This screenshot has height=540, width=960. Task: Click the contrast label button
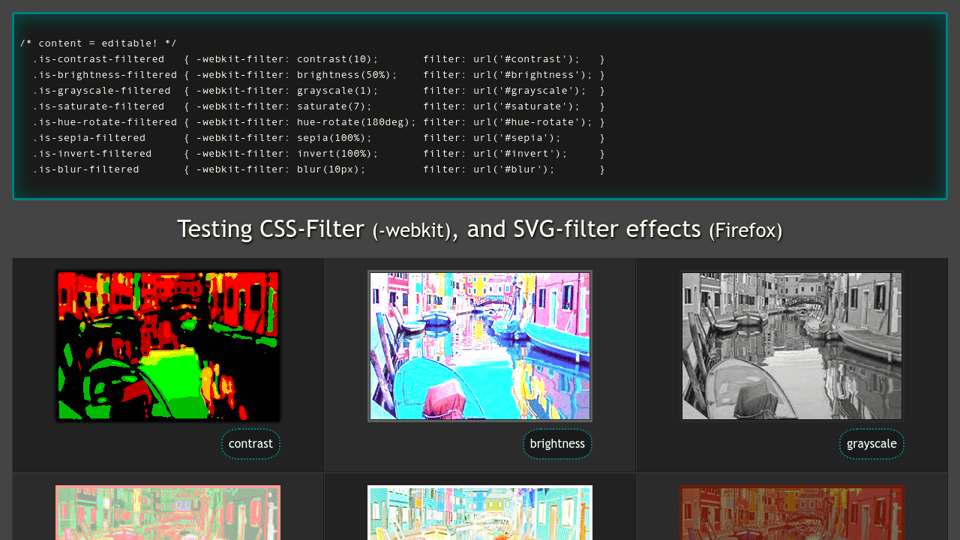tap(250, 444)
